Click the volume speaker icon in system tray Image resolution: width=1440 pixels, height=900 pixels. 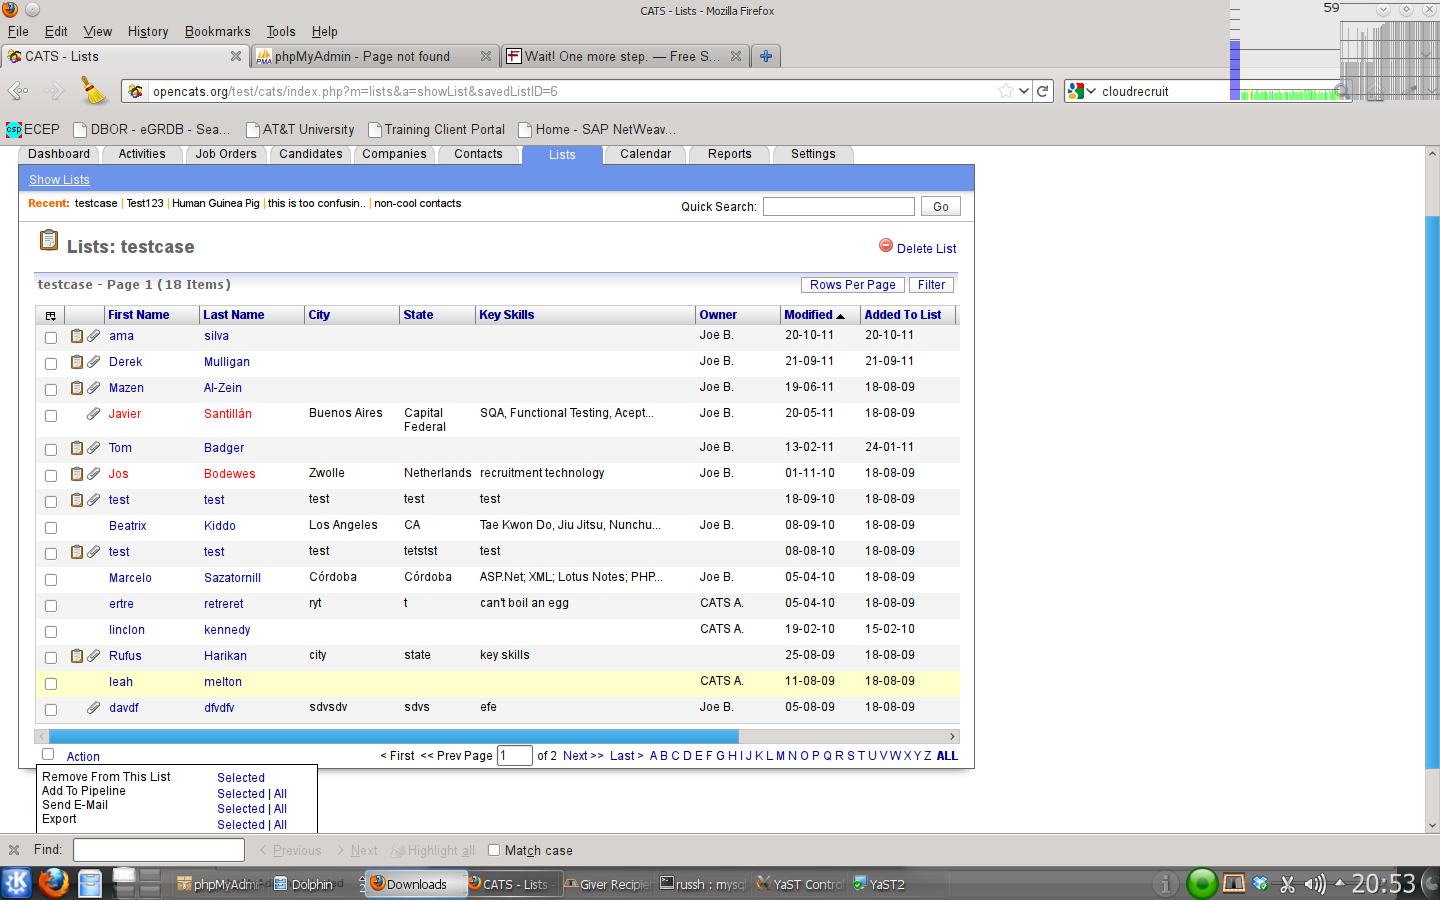(1314, 884)
